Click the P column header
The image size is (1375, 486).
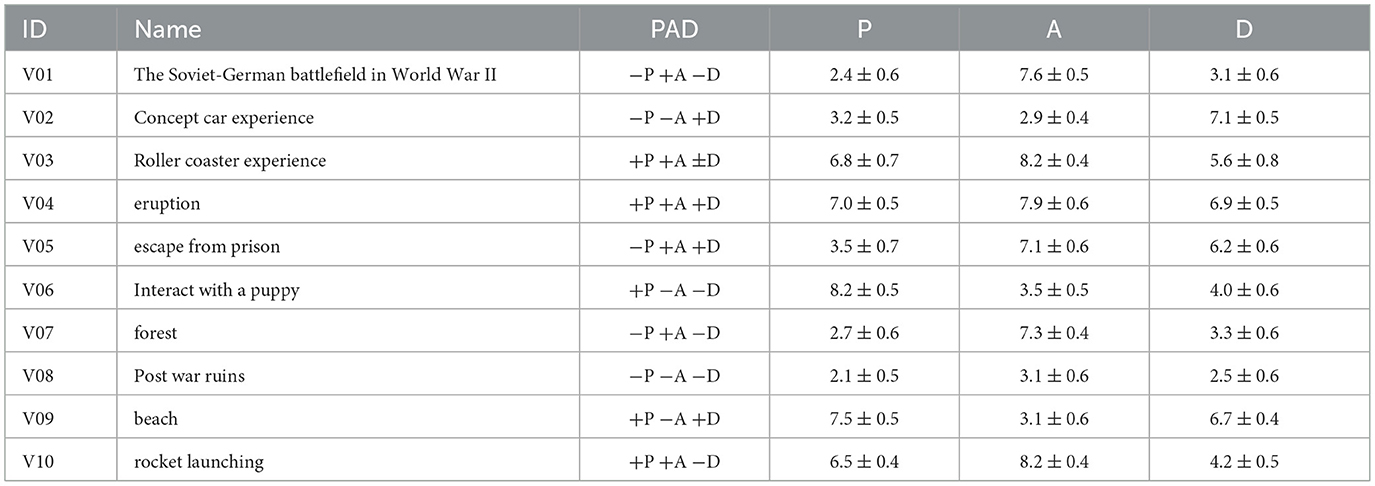pos(864,30)
